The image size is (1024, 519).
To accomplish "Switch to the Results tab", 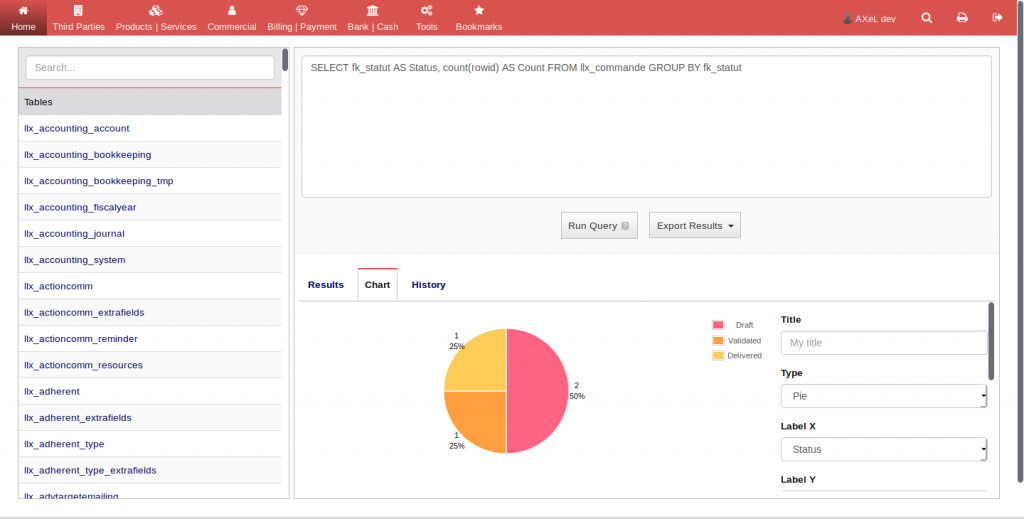I will click(326, 285).
